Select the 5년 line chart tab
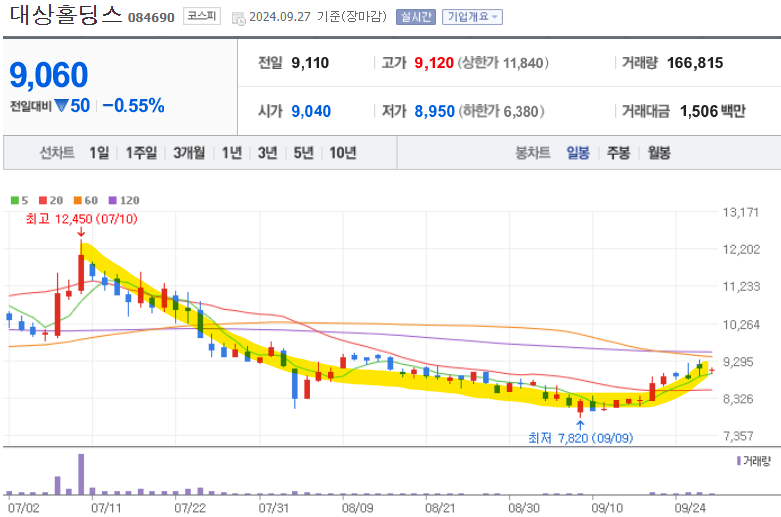The image size is (781, 517). pos(303,152)
